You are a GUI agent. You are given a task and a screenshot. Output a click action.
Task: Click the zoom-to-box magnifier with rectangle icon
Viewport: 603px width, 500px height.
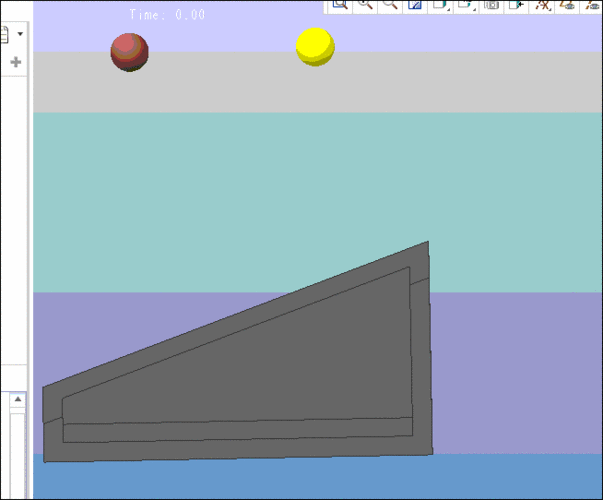point(339,5)
